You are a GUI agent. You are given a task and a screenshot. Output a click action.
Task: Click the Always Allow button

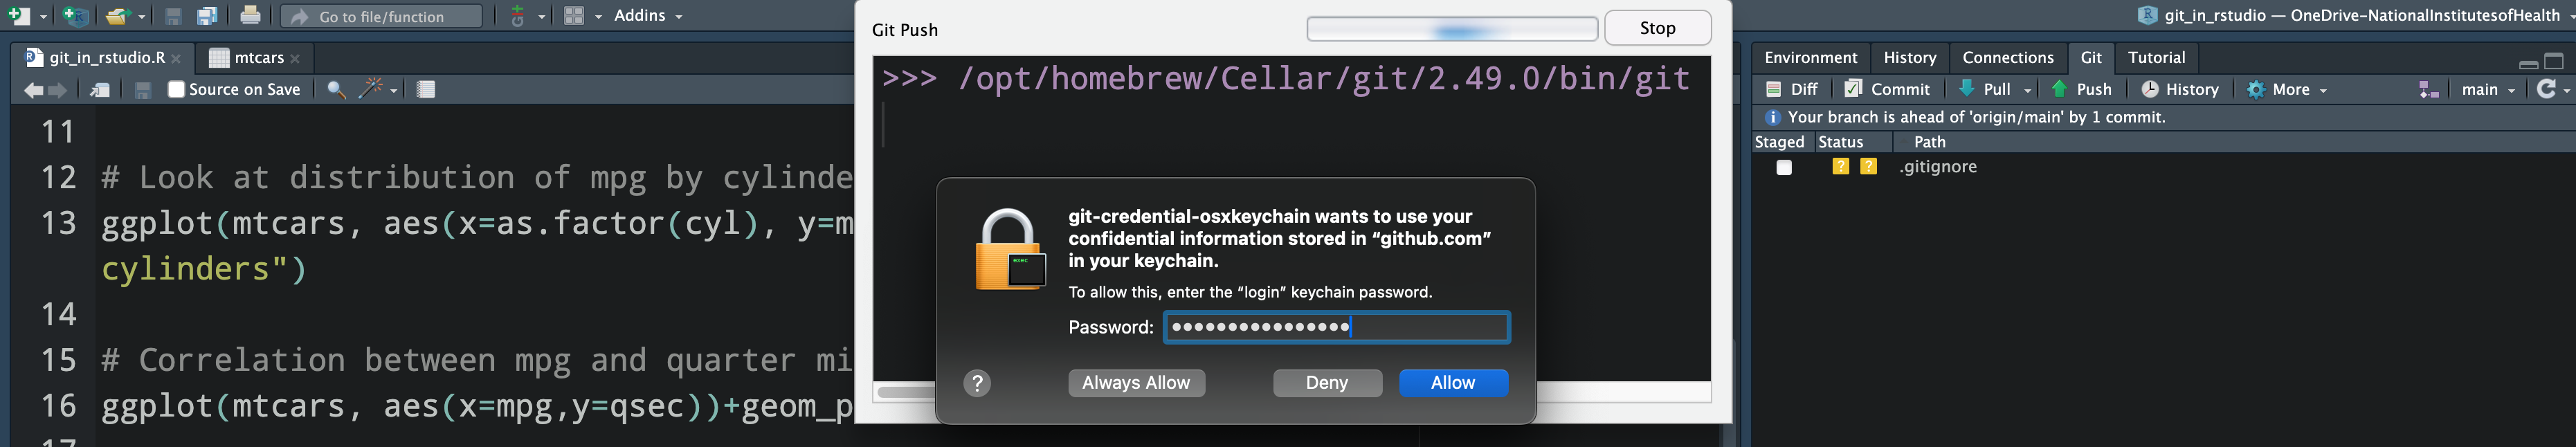pyautogui.click(x=1136, y=383)
